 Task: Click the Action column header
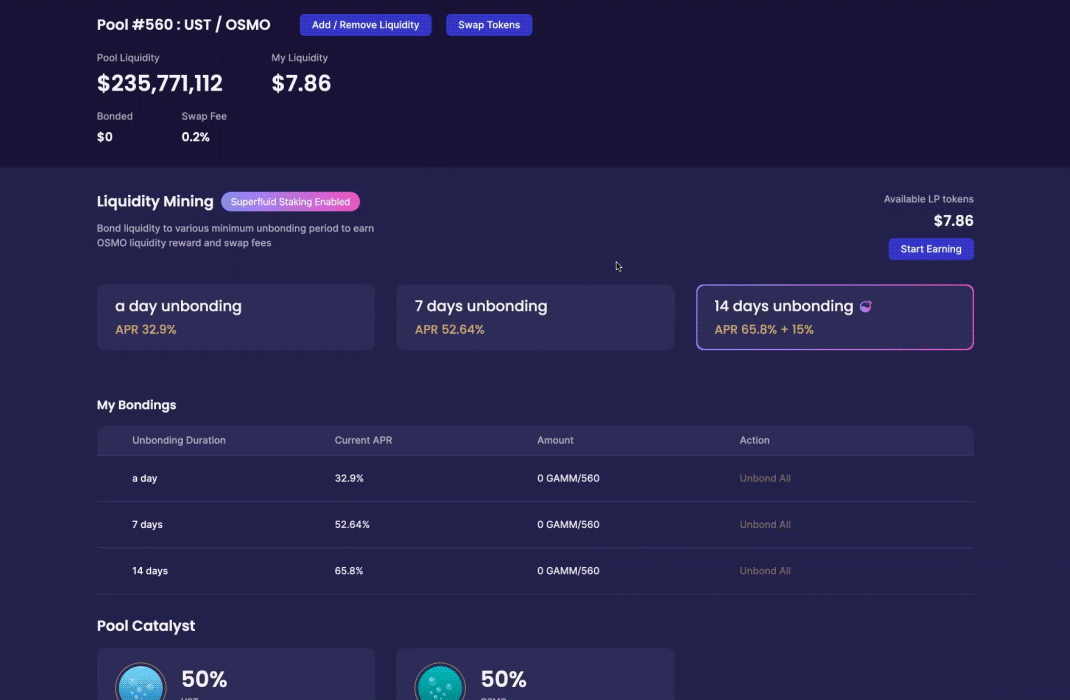point(754,441)
